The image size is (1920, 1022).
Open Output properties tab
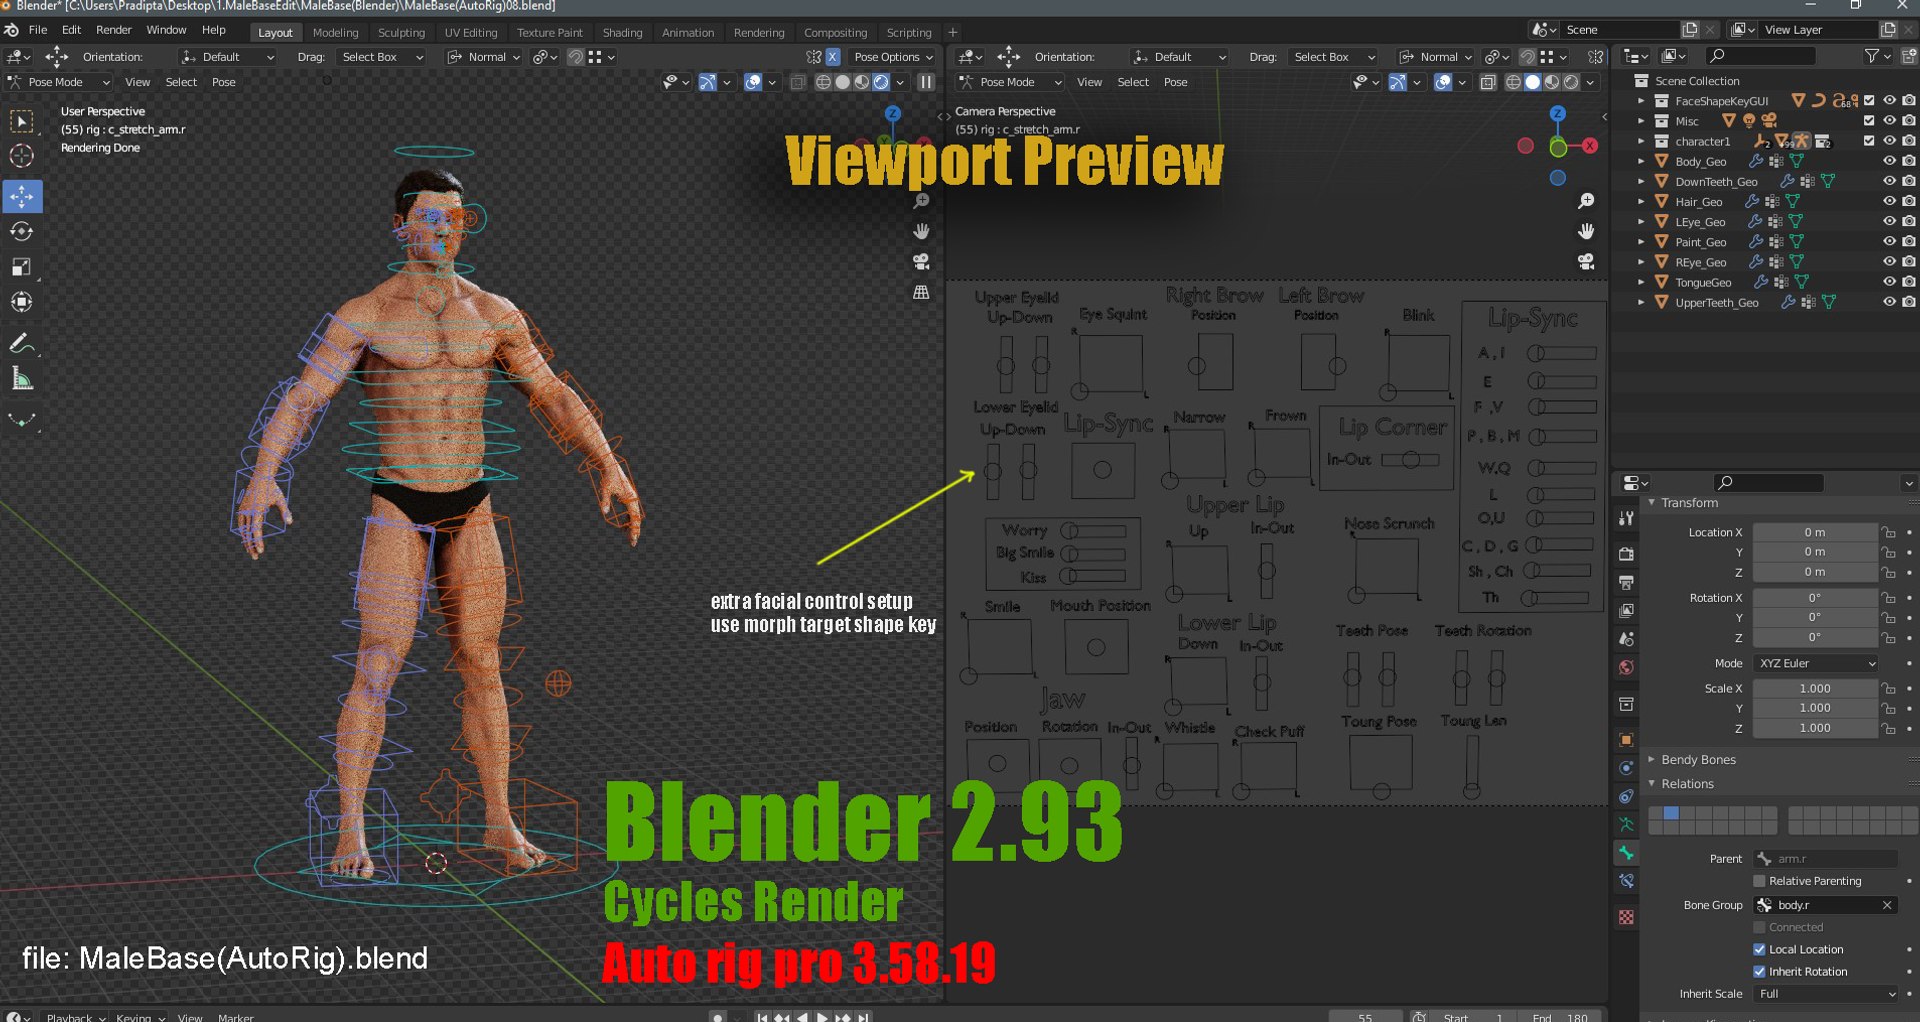(1626, 582)
